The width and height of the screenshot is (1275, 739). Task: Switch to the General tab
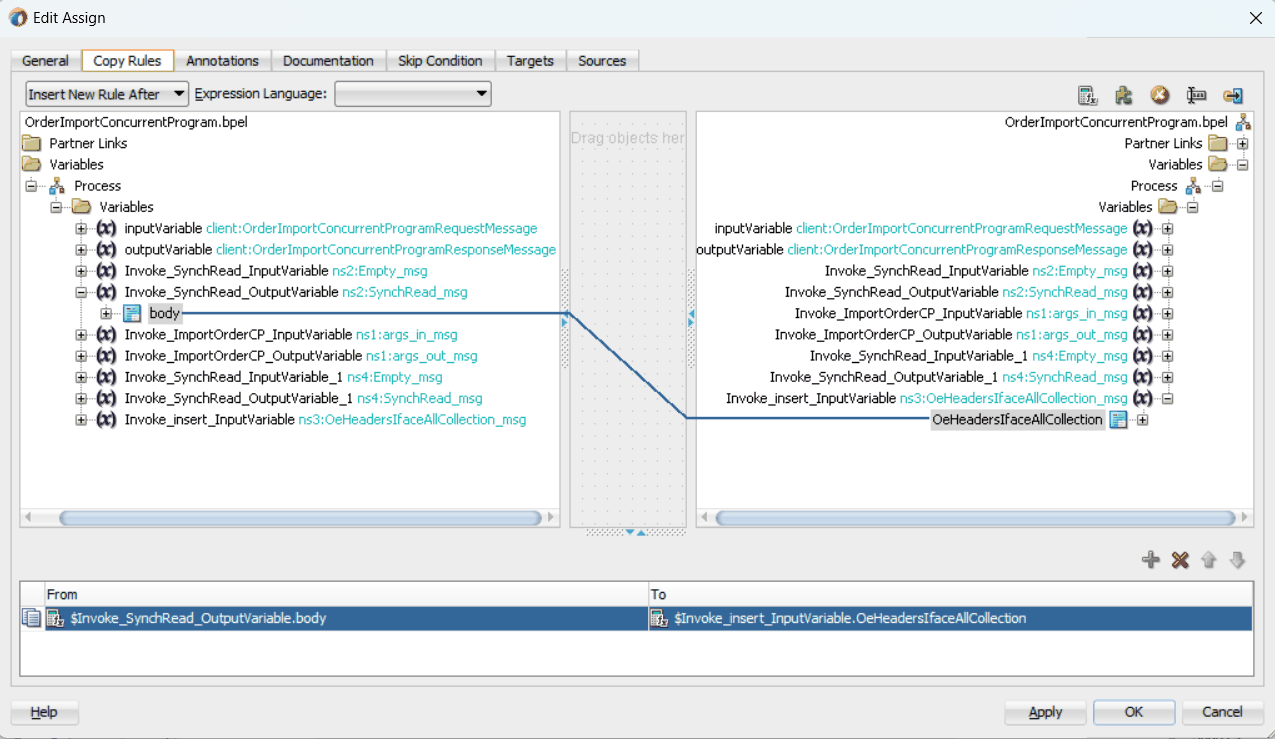click(x=46, y=61)
